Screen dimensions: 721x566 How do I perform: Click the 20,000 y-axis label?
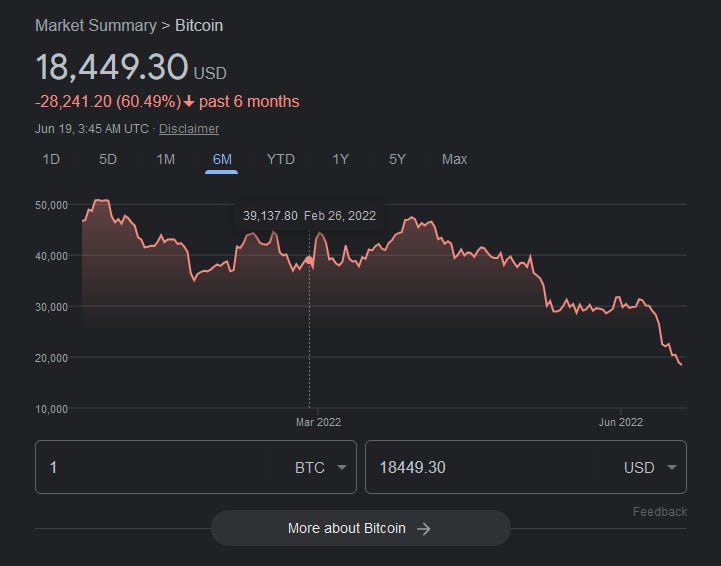point(52,358)
